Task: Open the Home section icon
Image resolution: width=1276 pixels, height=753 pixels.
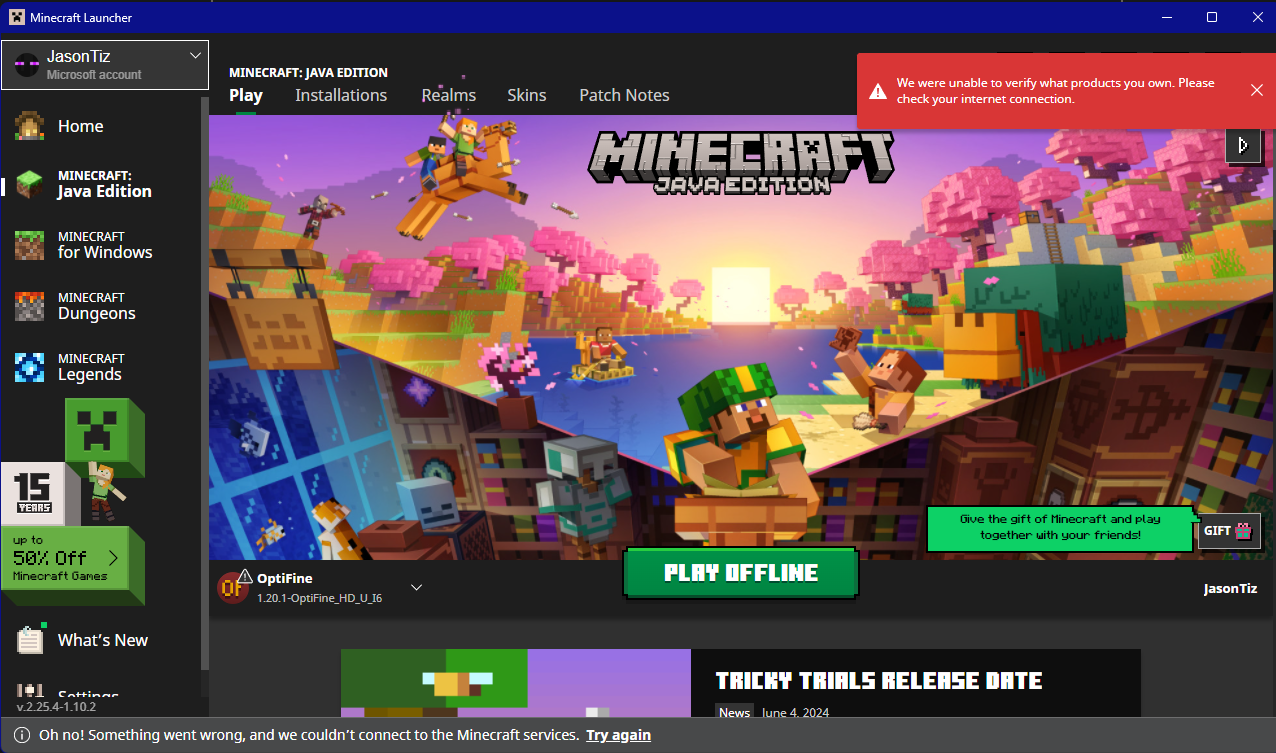Action: click(x=29, y=126)
